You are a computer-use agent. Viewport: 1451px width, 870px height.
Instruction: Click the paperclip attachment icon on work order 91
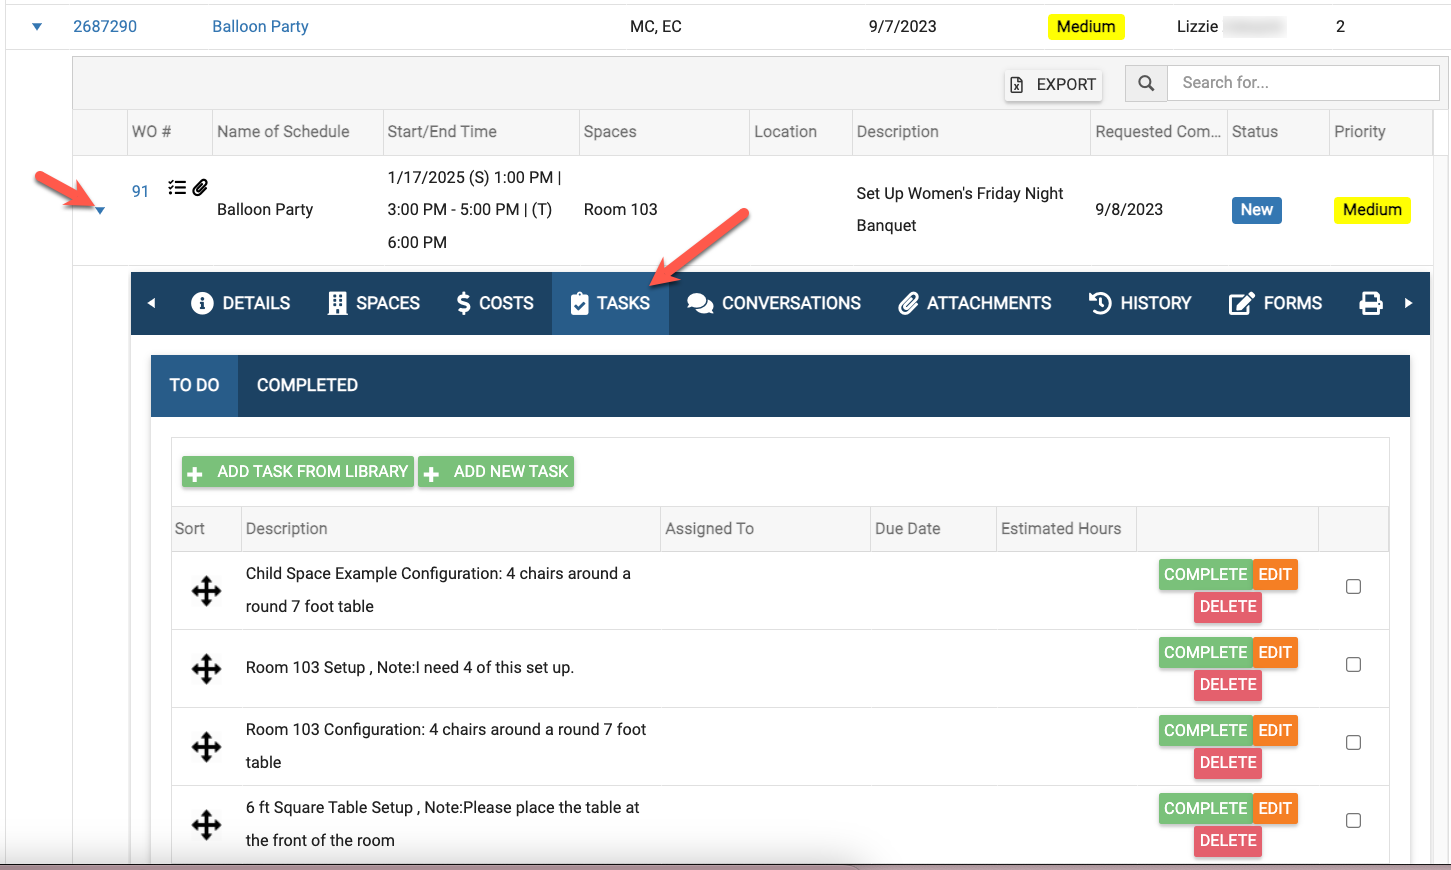(x=200, y=187)
